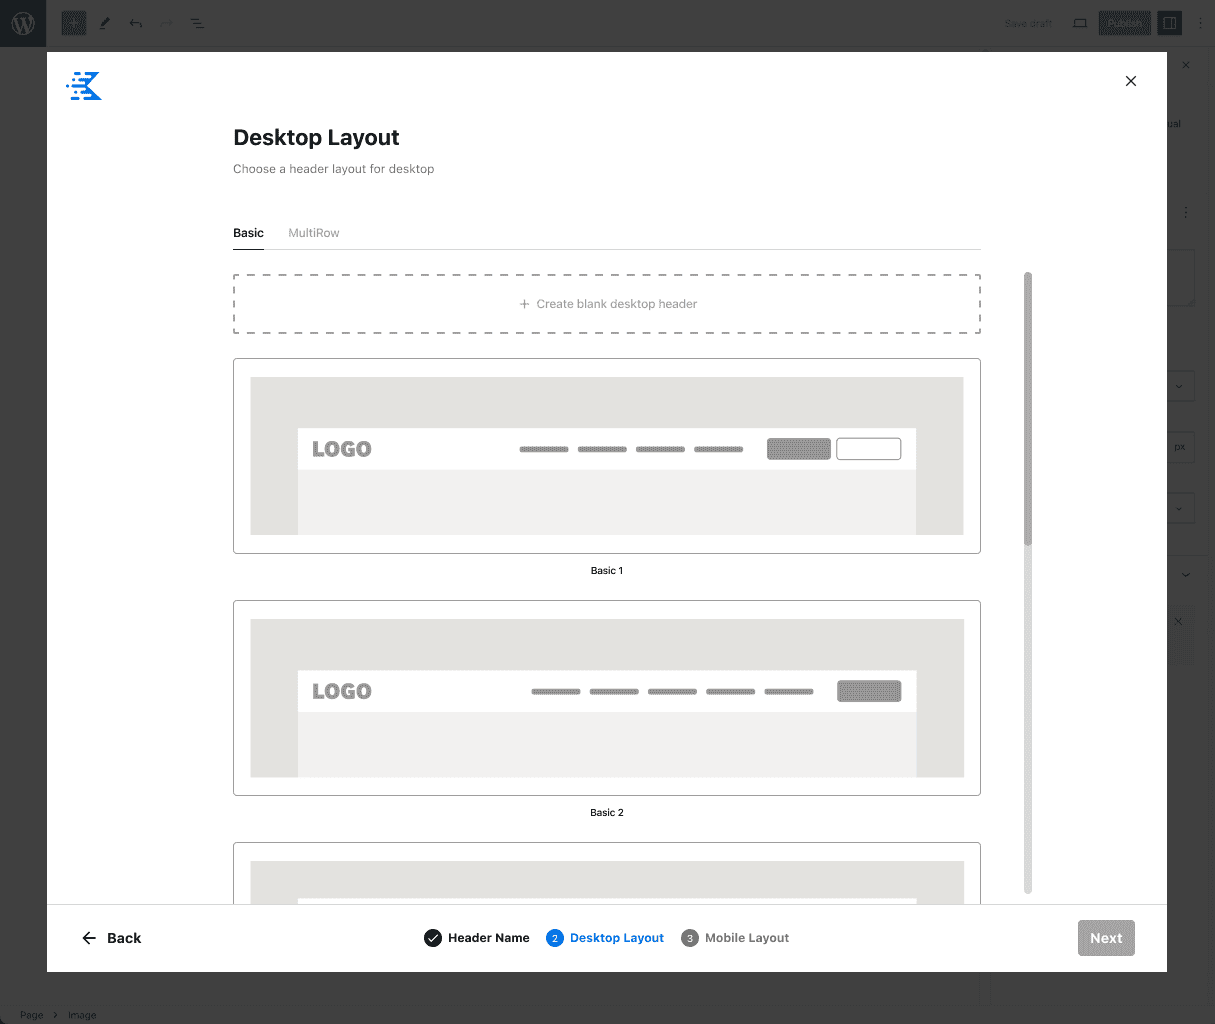This screenshot has width=1215, height=1024.
Task: Select the Basic 2 header layout
Action: point(606,697)
